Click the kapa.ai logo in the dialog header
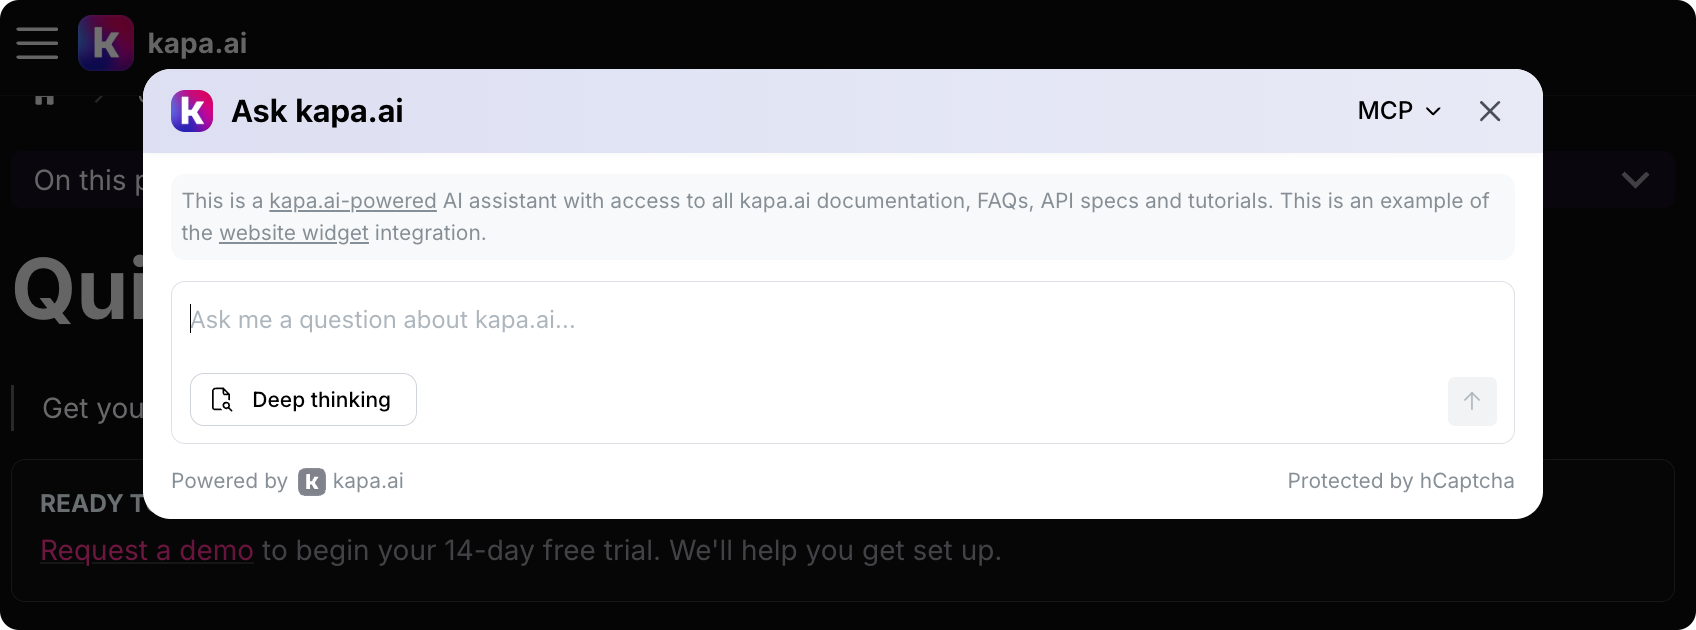This screenshot has width=1696, height=630. point(191,111)
